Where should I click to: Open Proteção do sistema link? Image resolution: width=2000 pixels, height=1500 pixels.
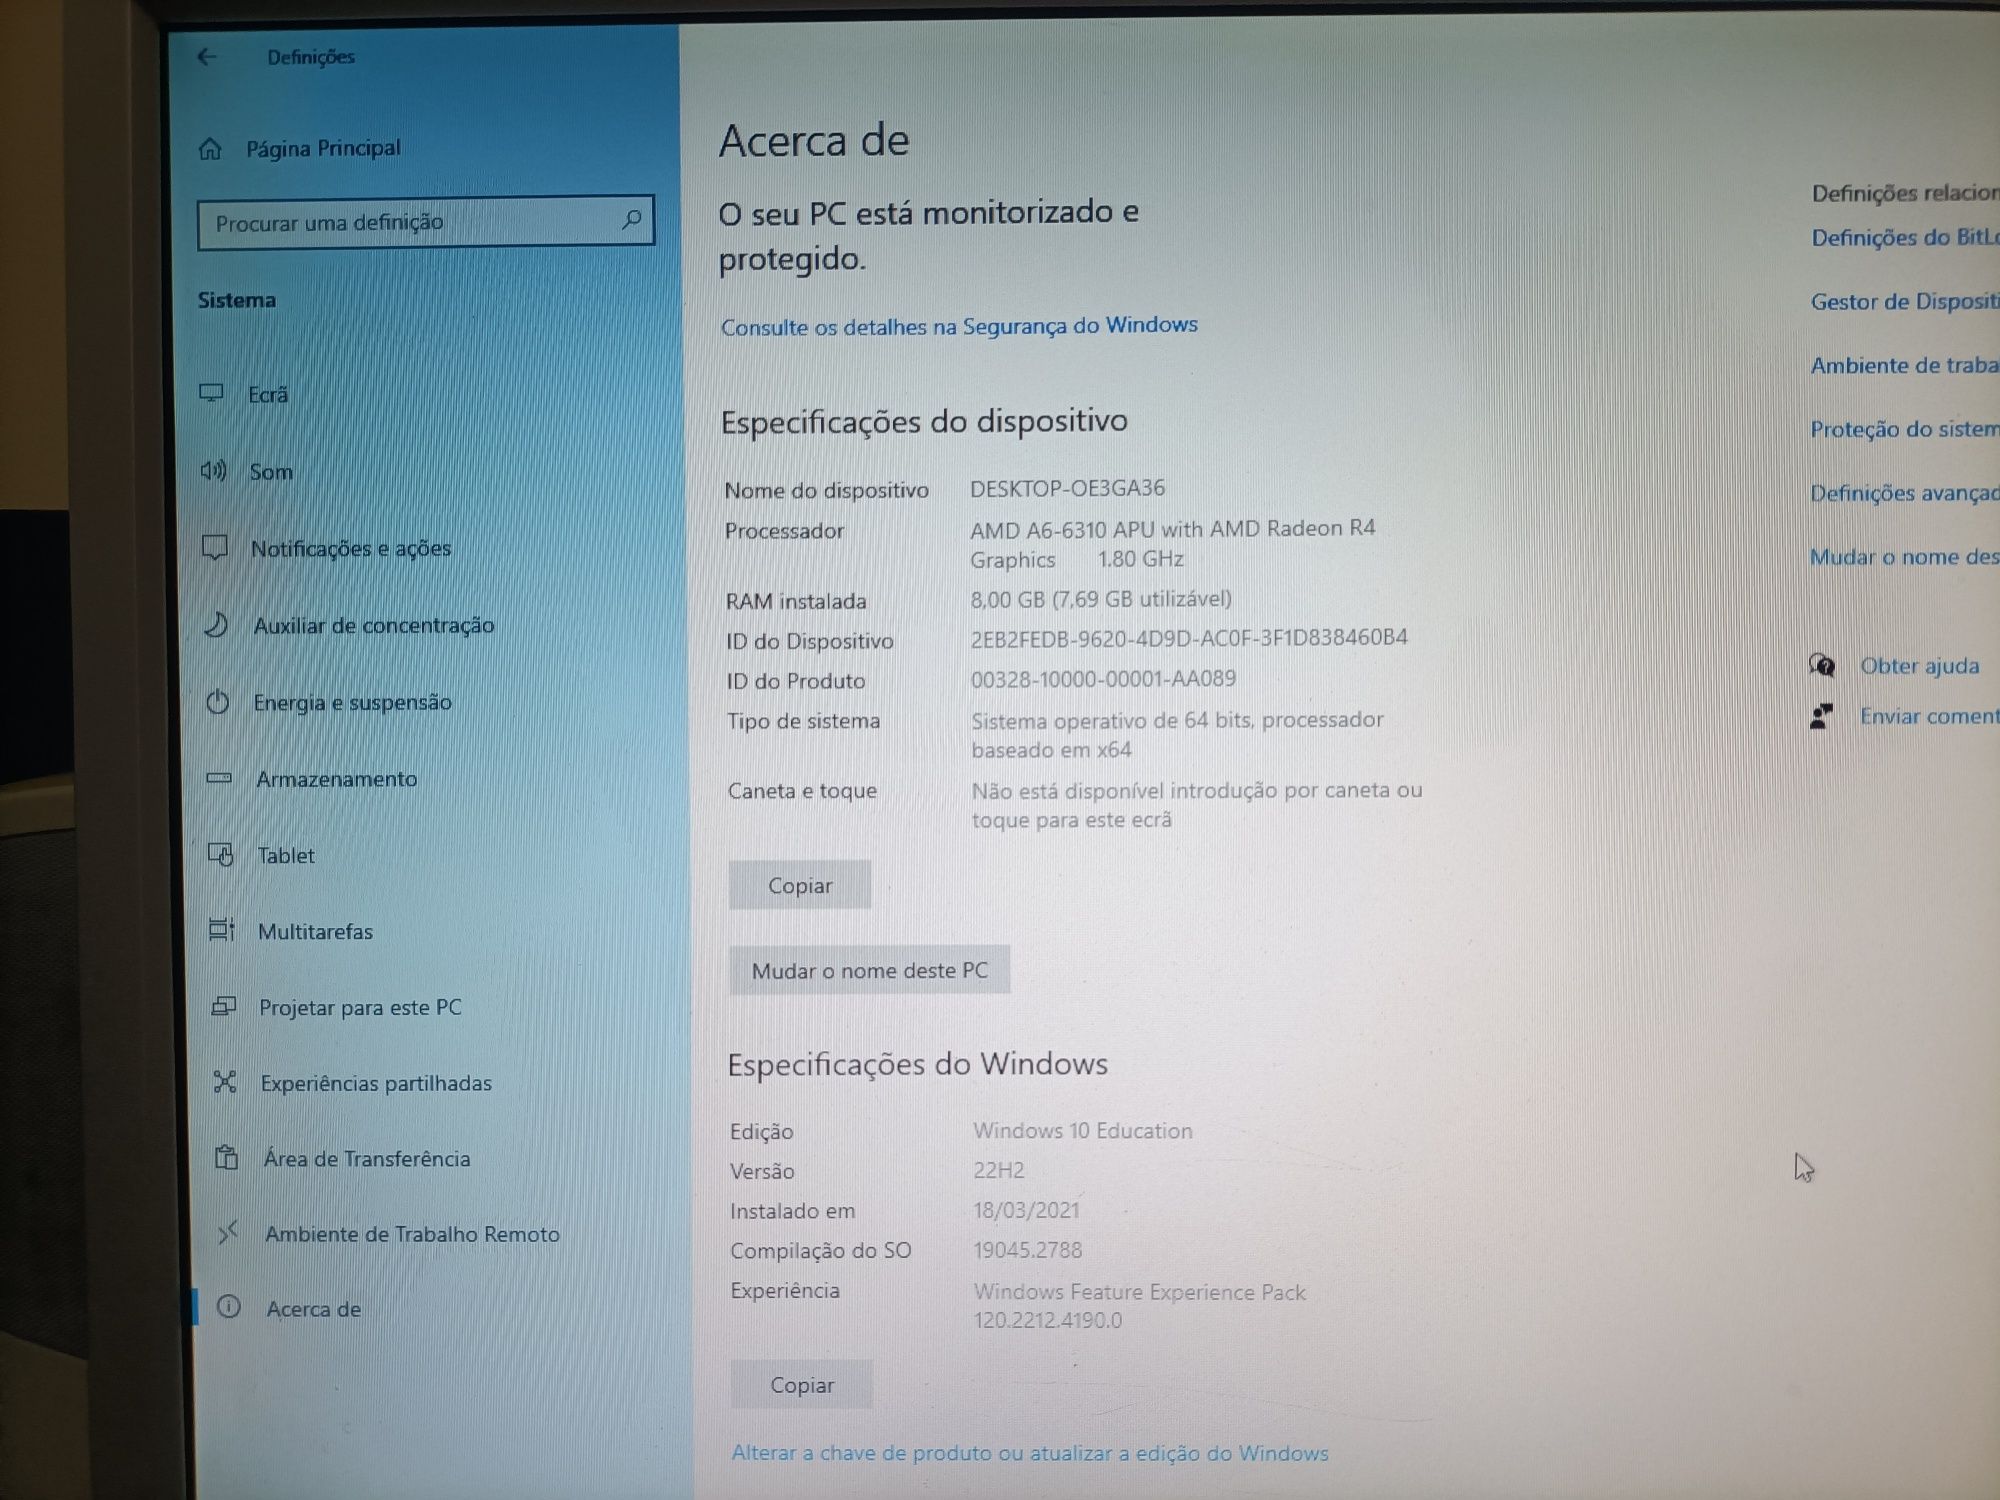[x=1905, y=429]
